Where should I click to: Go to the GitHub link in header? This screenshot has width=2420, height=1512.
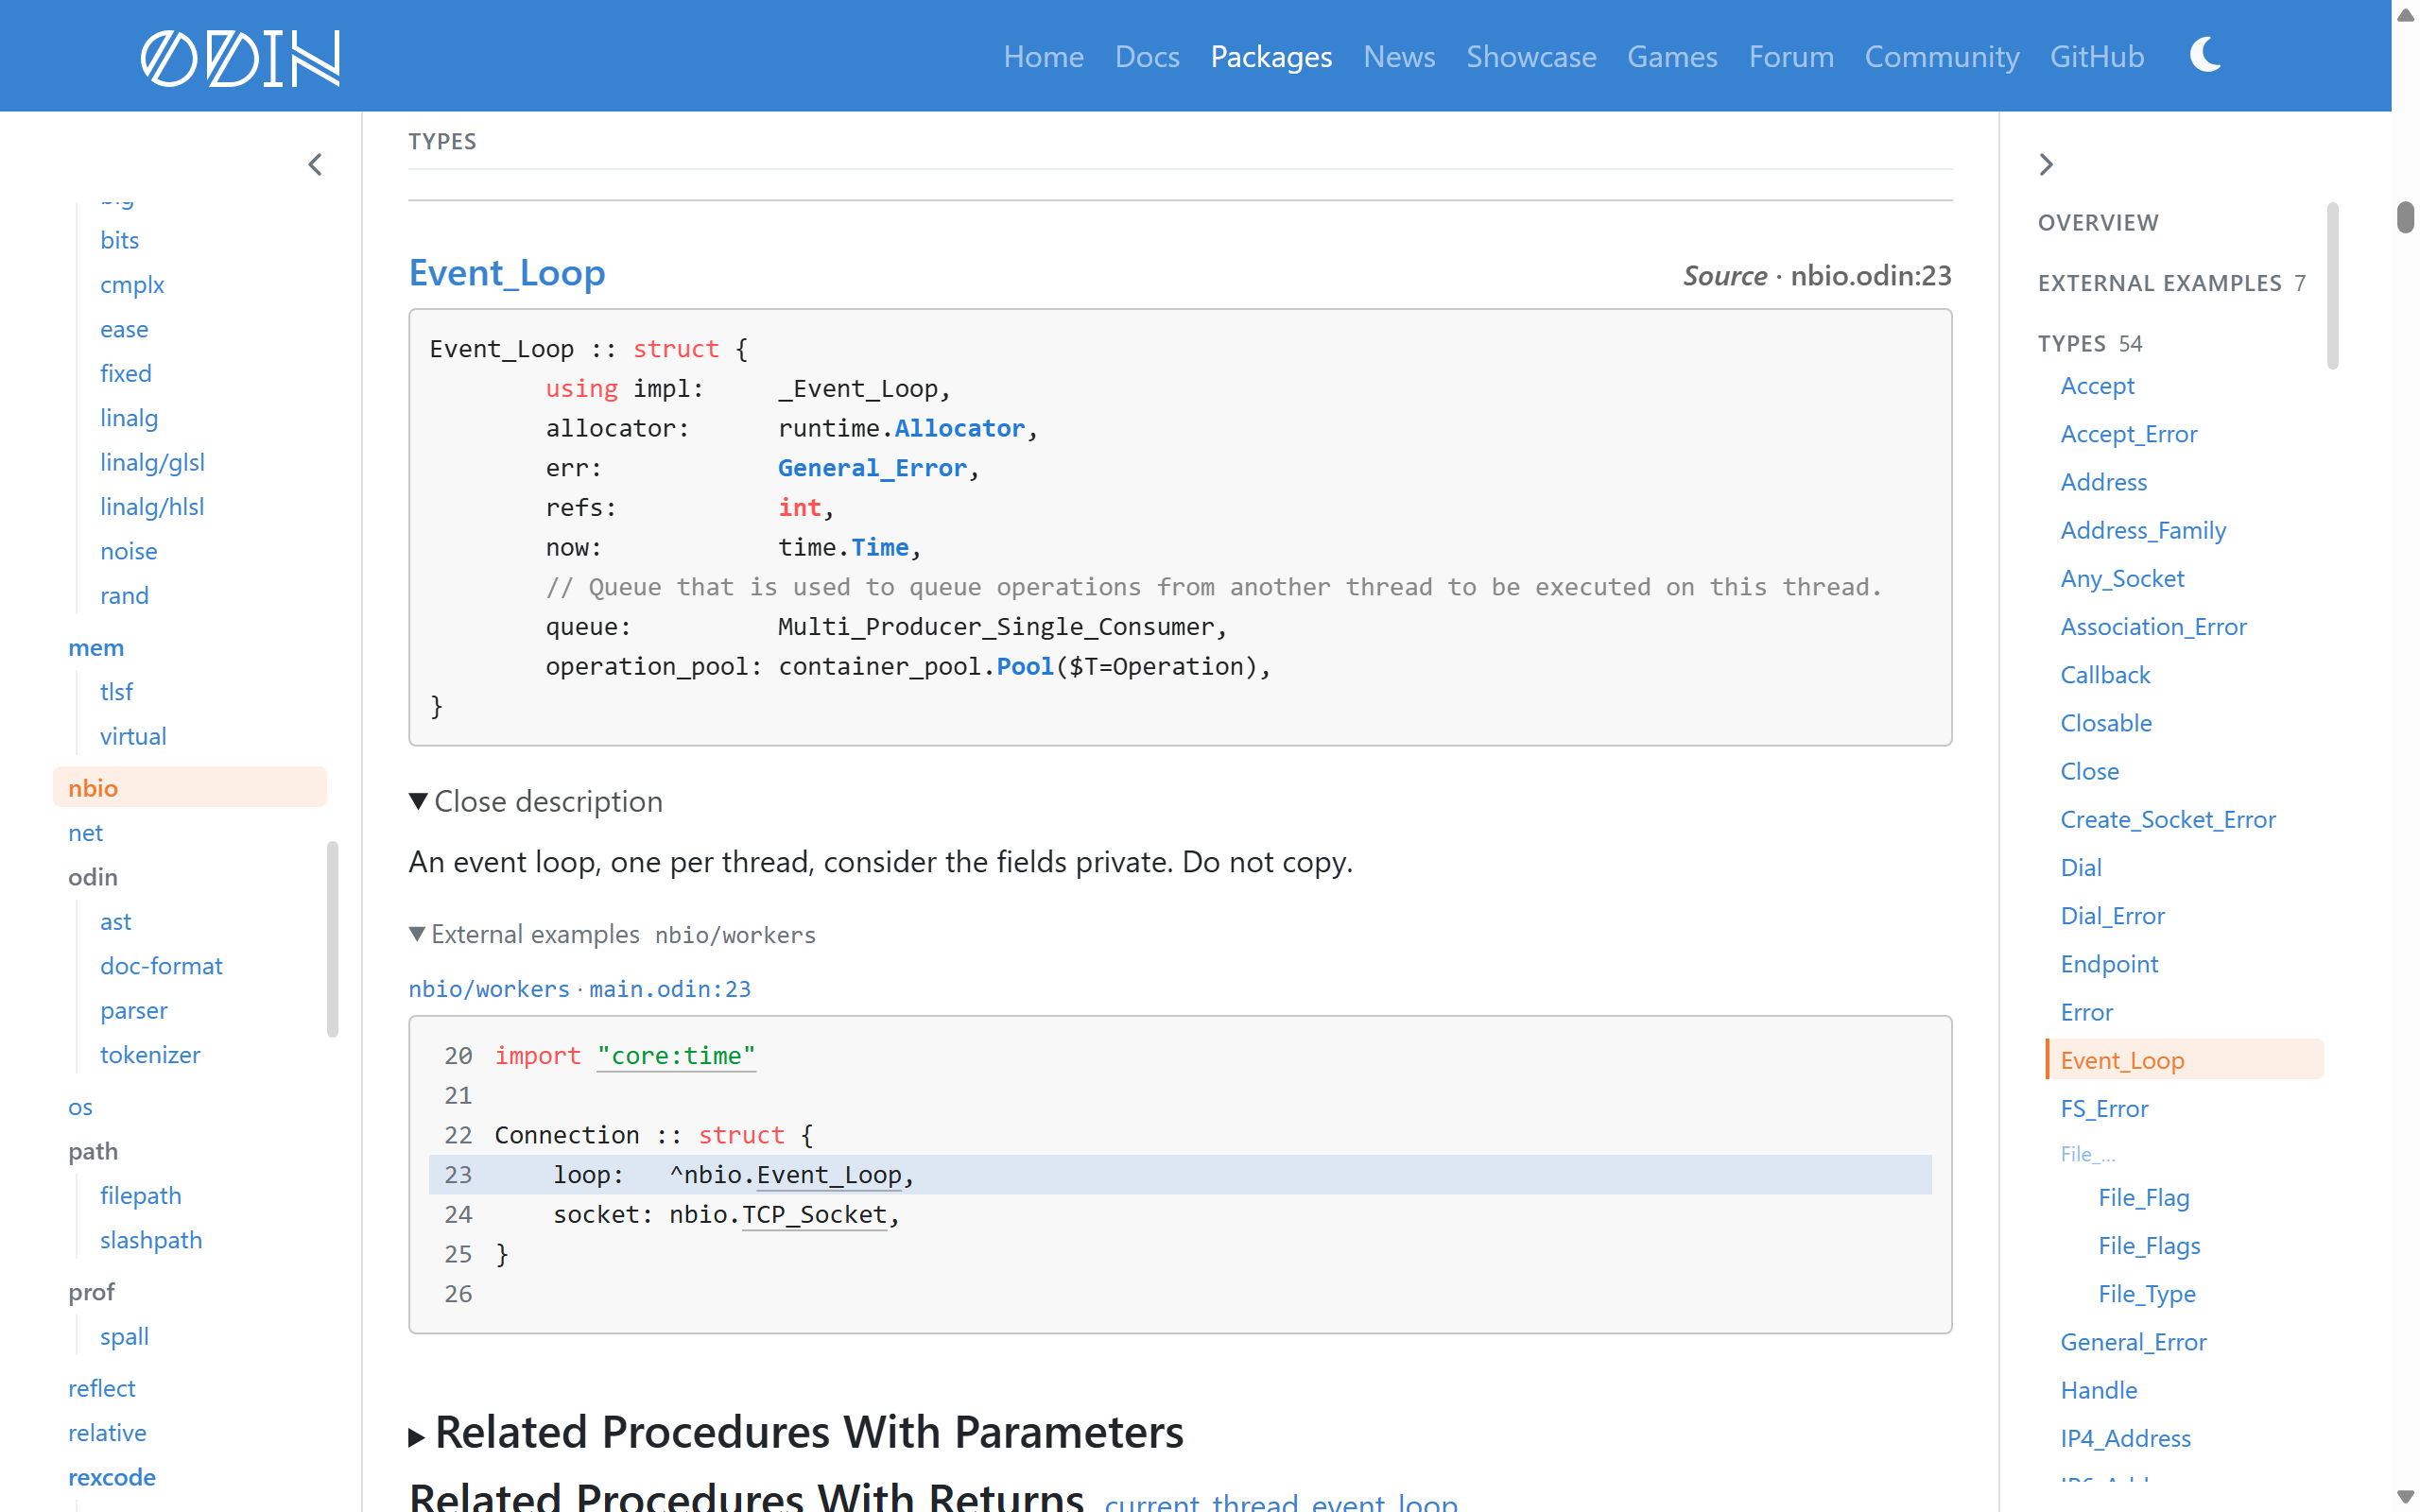pyautogui.click(x=2096, y=56)
